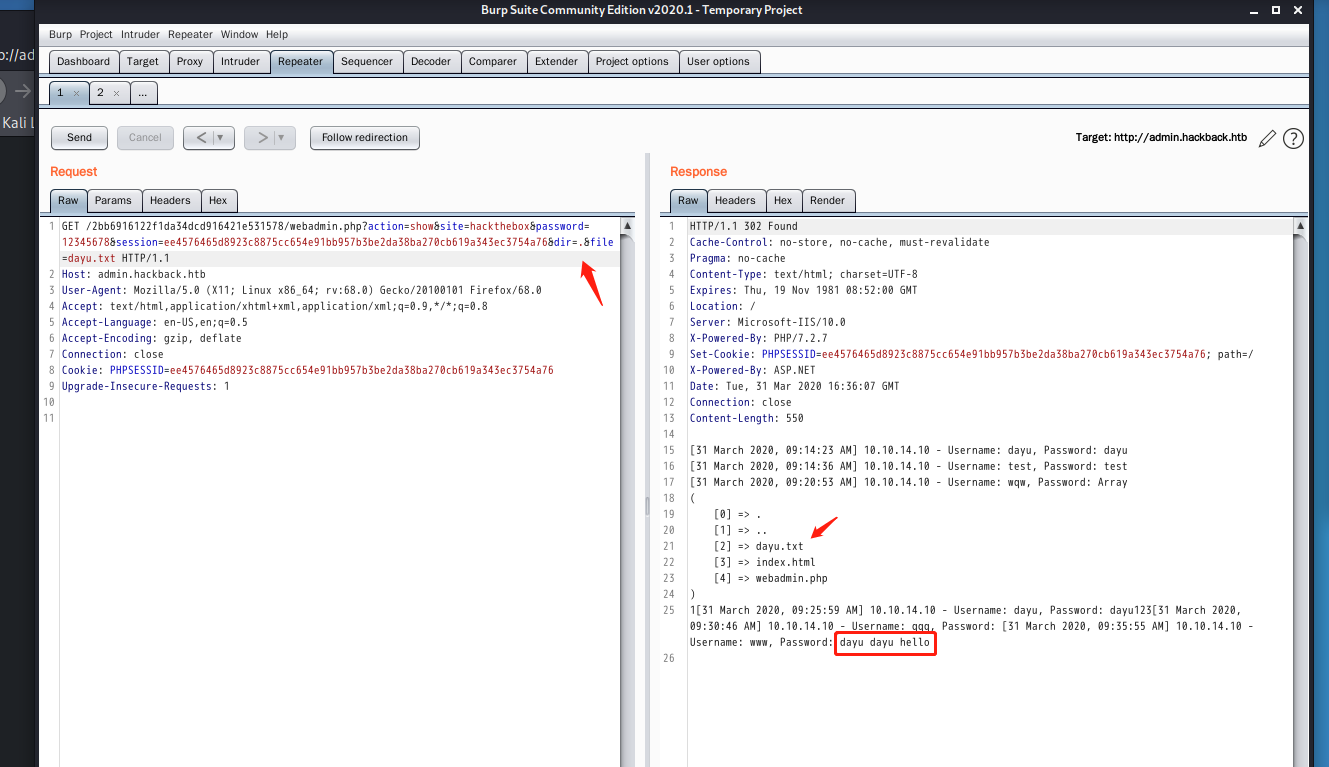The height and width of the screenshot is (767, 1329).
Task: Select the request Hex tab
Action: (x=218, y=200)
